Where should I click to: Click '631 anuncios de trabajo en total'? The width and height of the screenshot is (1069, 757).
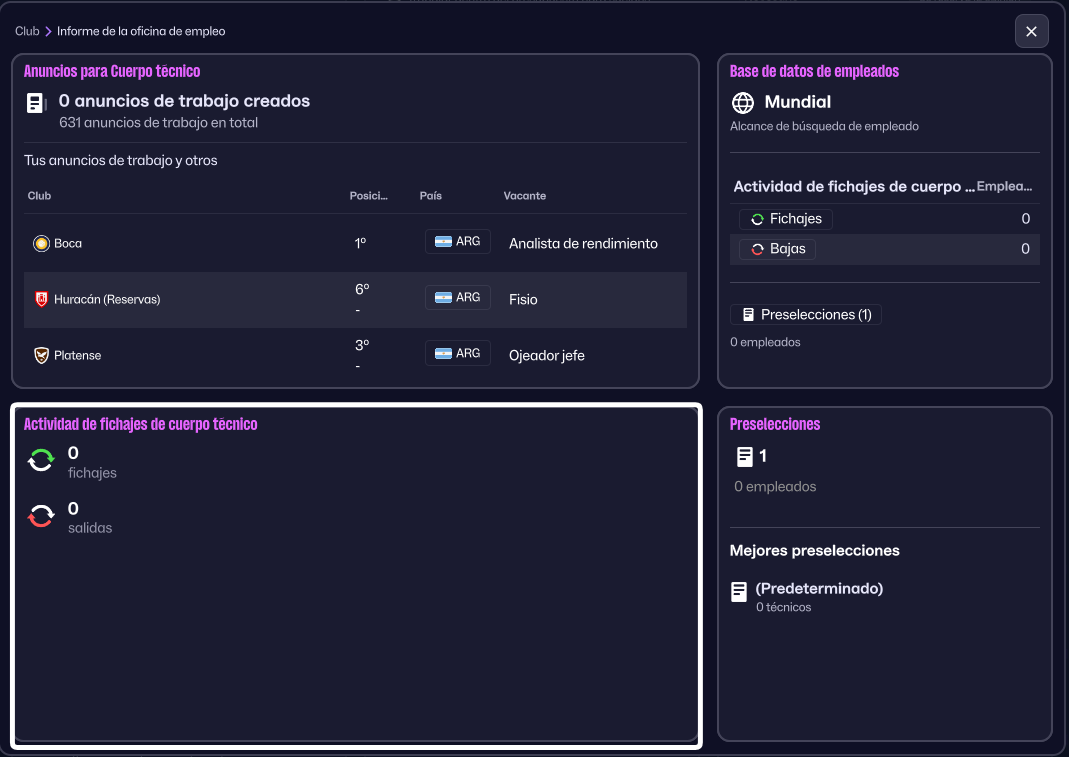point(158,123)
